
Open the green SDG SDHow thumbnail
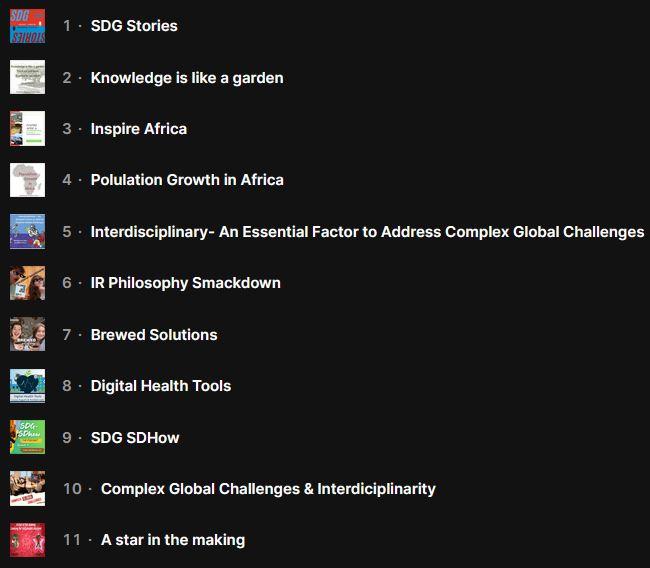click(x=27, y=437)
